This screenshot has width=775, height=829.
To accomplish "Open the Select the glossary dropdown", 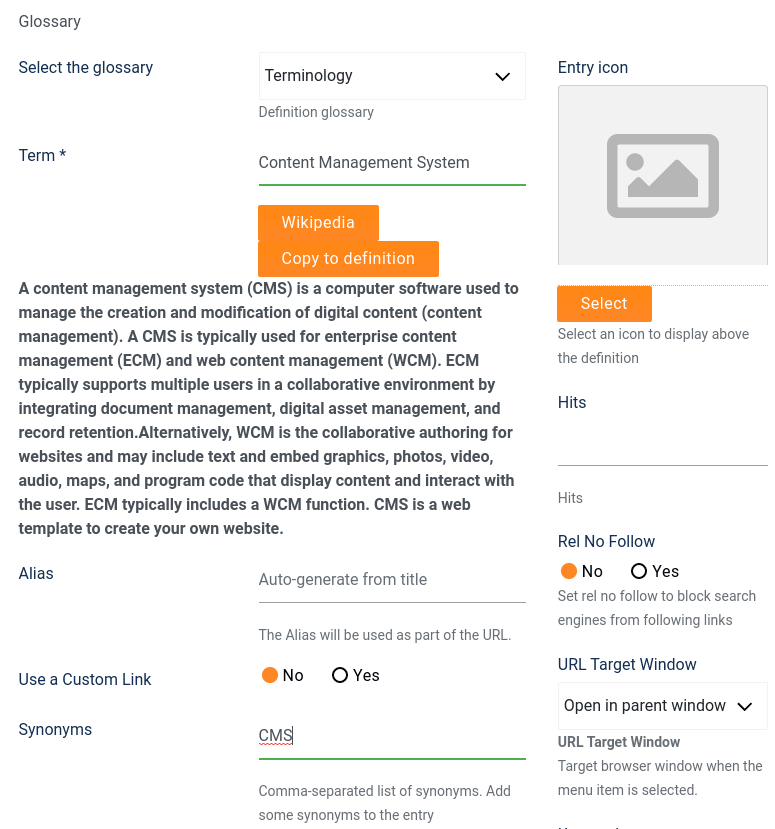I will pos(391,76).
